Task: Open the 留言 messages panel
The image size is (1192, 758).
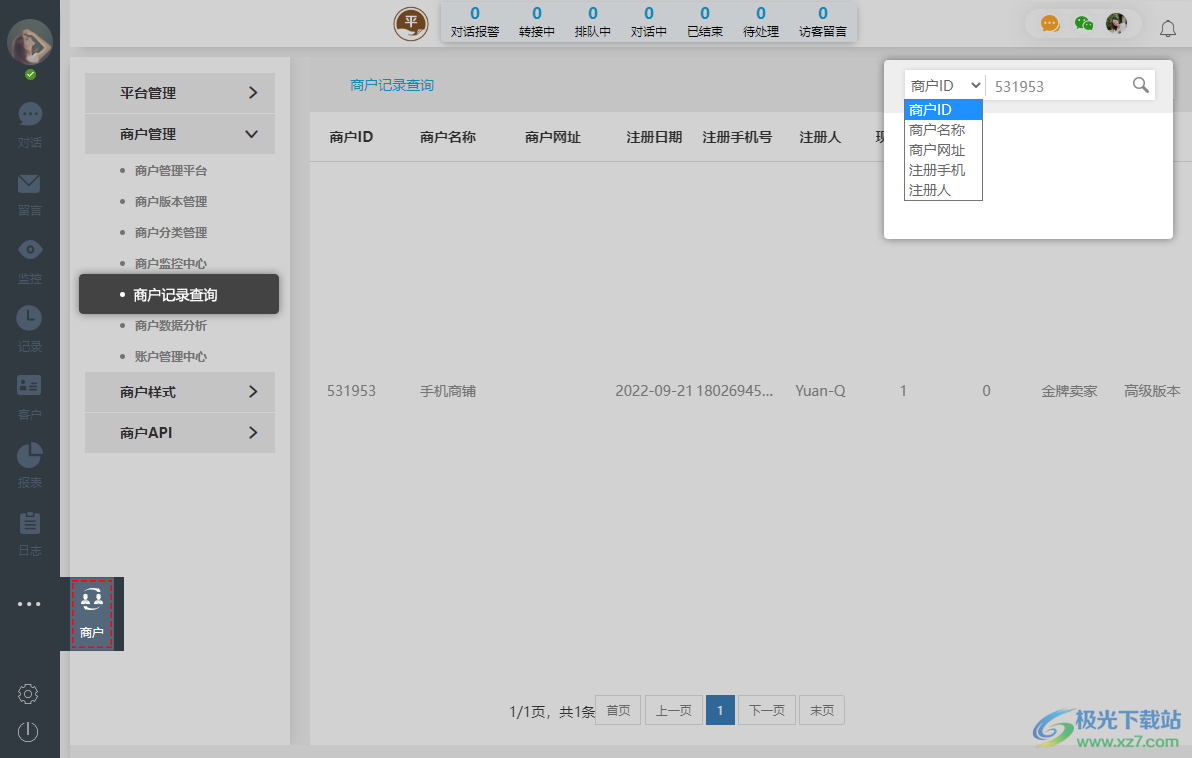Action: 29,184
